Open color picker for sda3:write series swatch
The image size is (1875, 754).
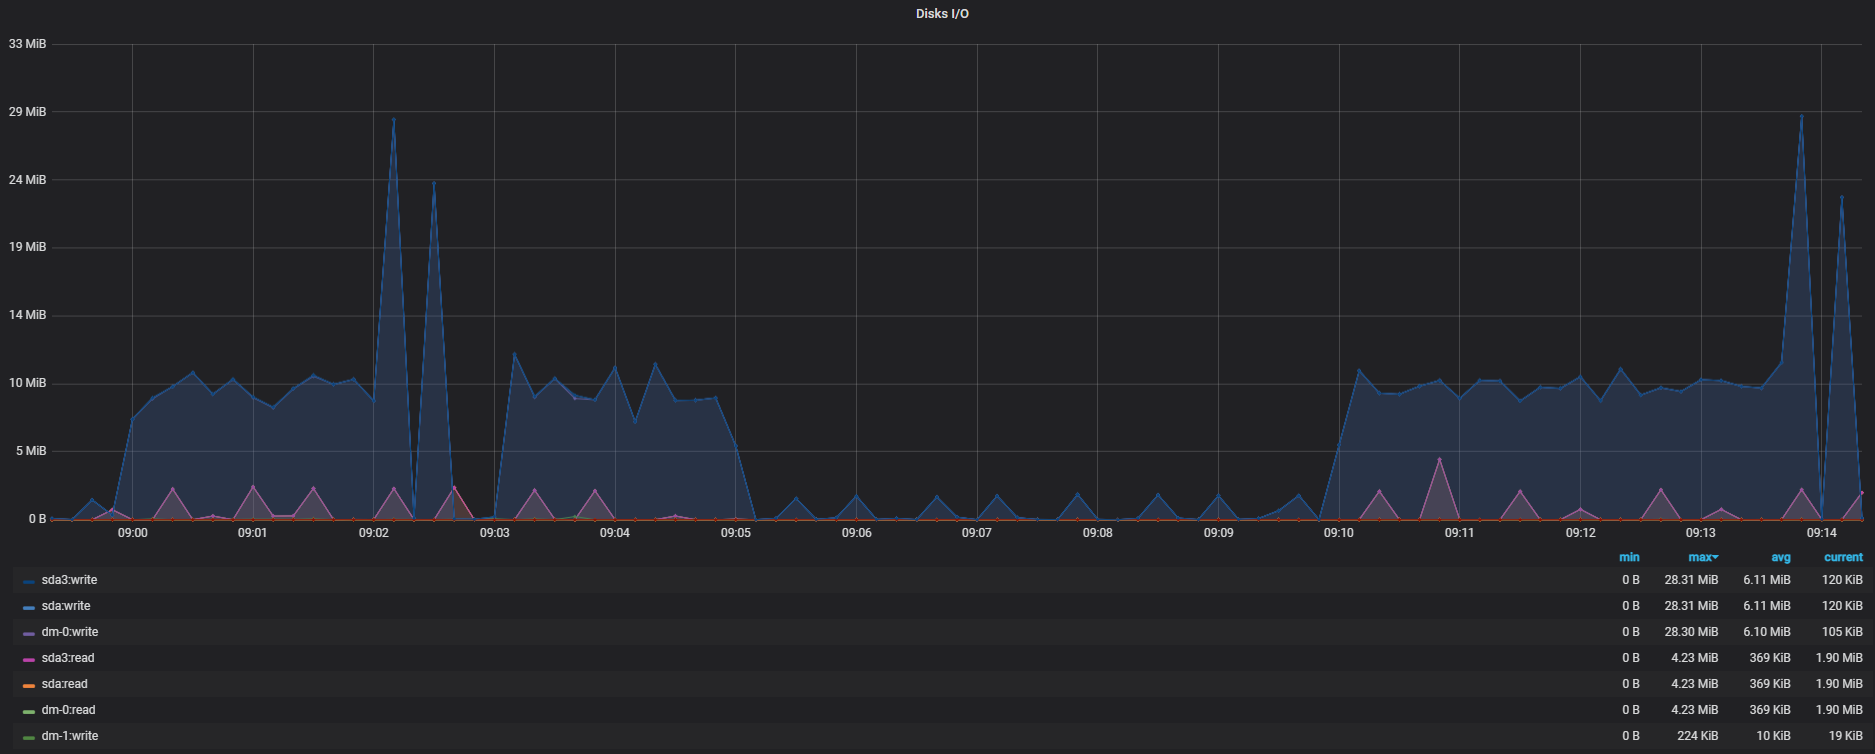[x=29, y=581]
